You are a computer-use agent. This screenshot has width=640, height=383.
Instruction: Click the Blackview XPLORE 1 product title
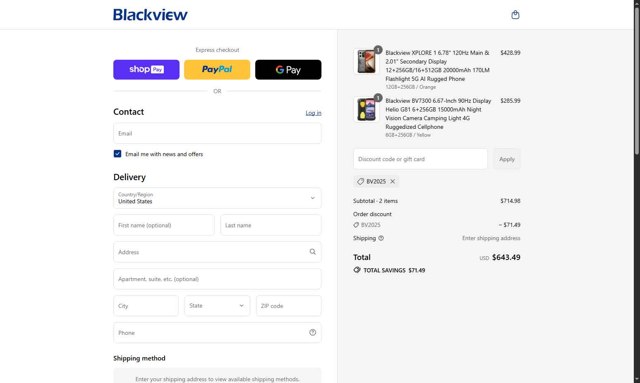click(x=438, y=66)
